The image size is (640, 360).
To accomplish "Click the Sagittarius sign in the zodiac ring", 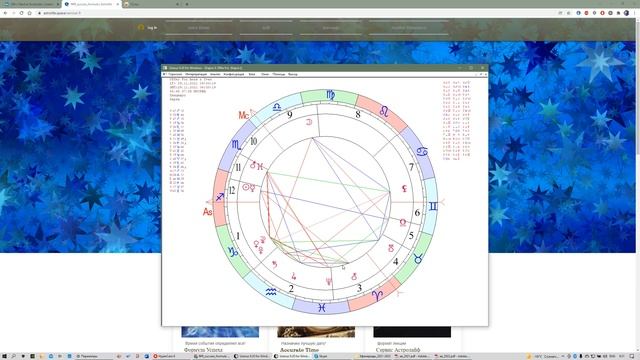I will (x=220, y=197).
